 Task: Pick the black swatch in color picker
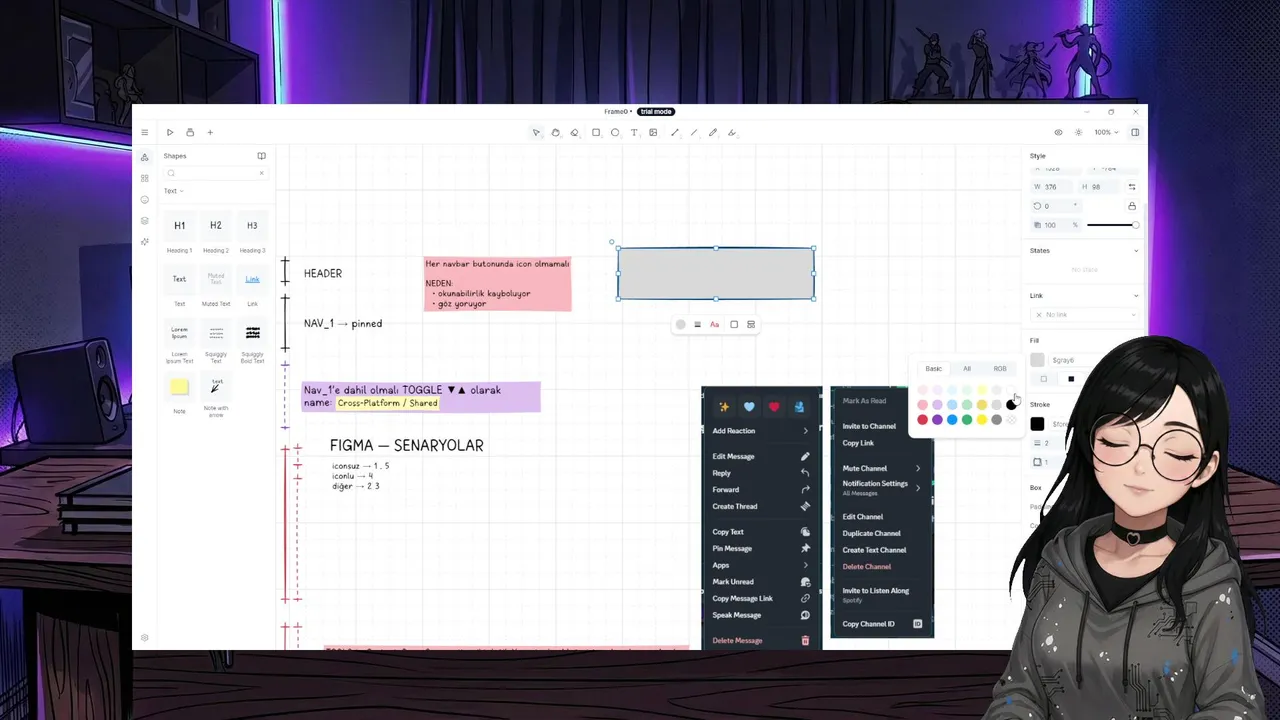pyautogui.click(x=1011, y=404)
